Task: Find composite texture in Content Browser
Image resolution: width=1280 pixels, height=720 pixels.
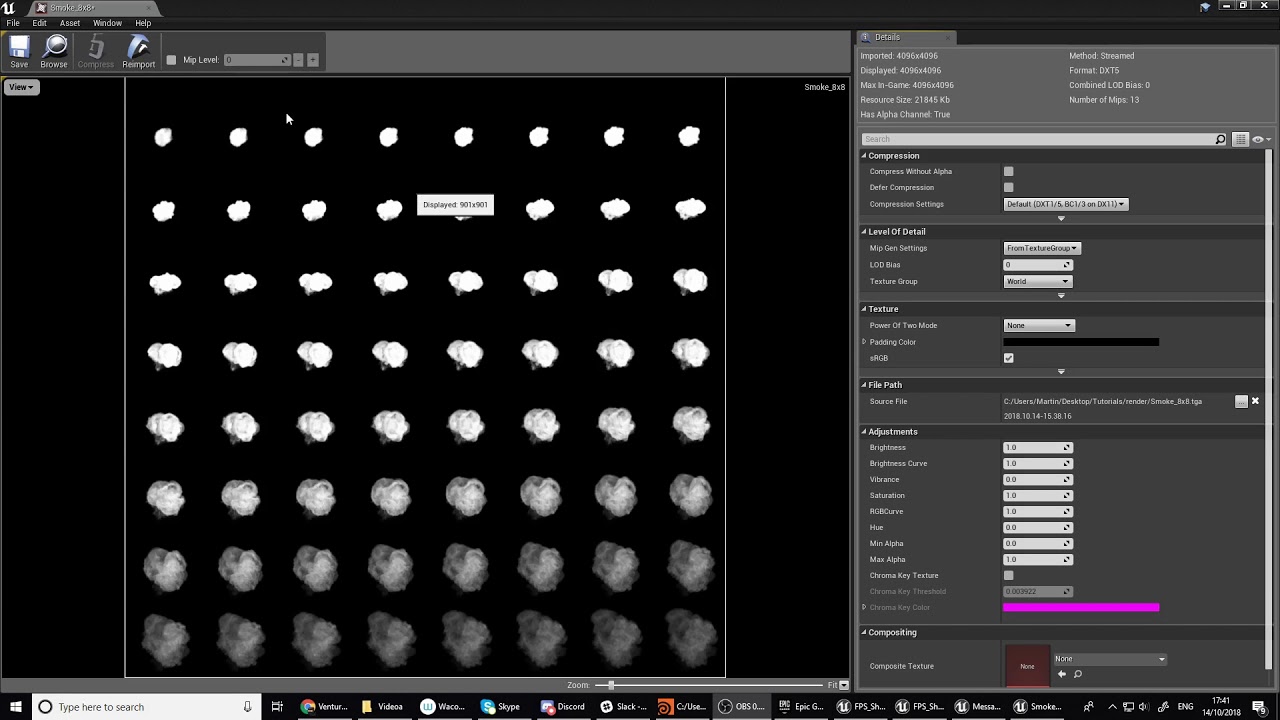Action: click(1078, 674)
